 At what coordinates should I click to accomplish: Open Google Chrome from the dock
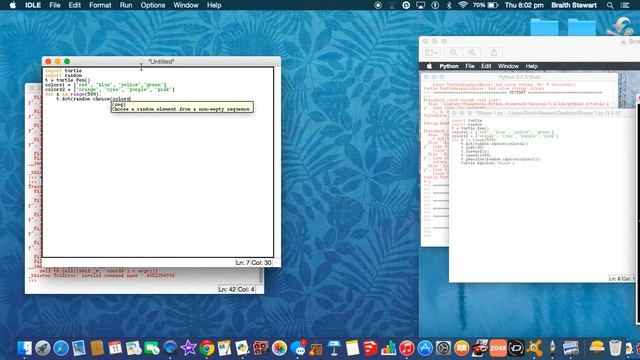pyautogui.click(x=207, y=348)
